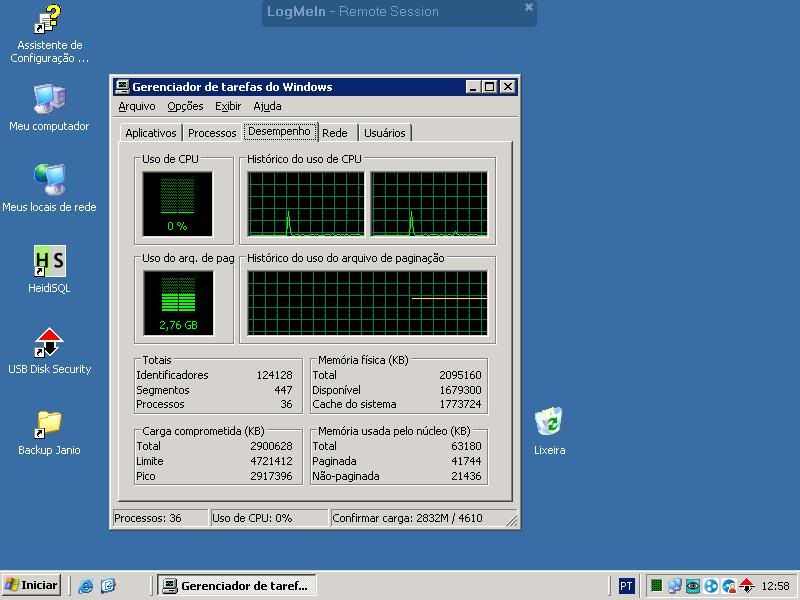Click the Lixeira recycle bin icon

pyautogui.click(x=548, y=423)
